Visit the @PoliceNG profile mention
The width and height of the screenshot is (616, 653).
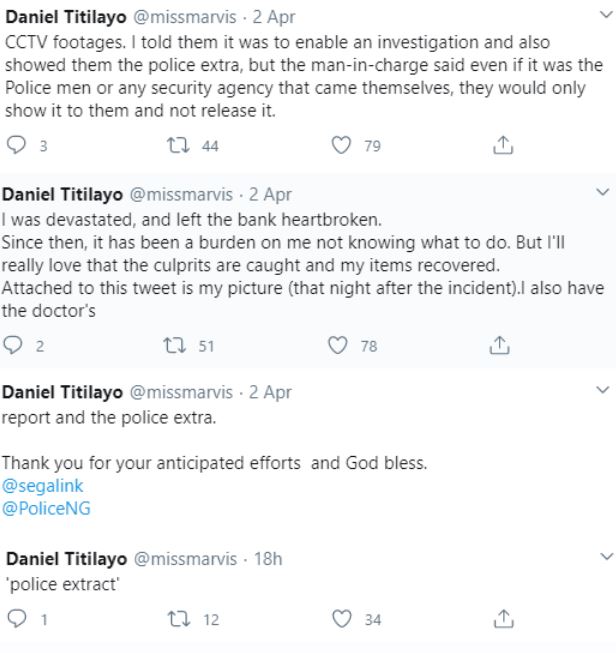[x=46, y=508]
